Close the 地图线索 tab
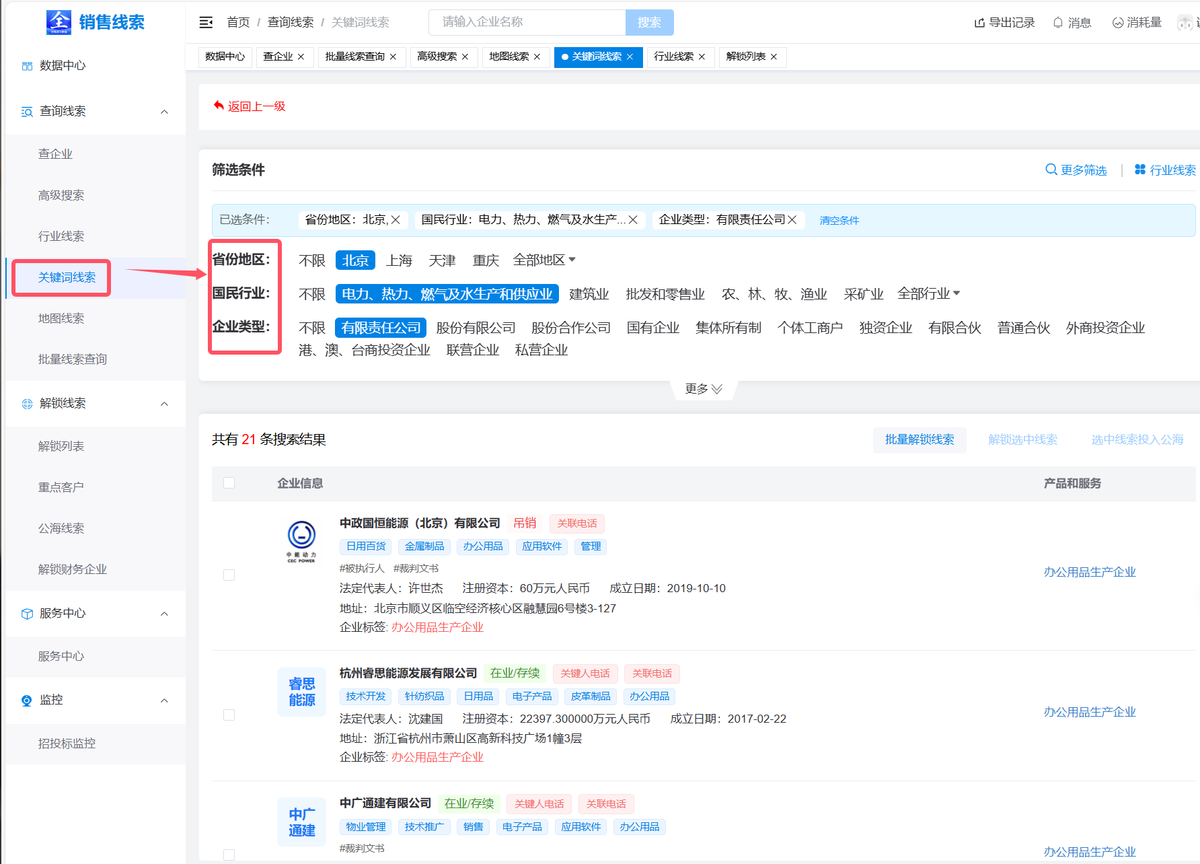1200x864 pixels. tap(537, 57)
